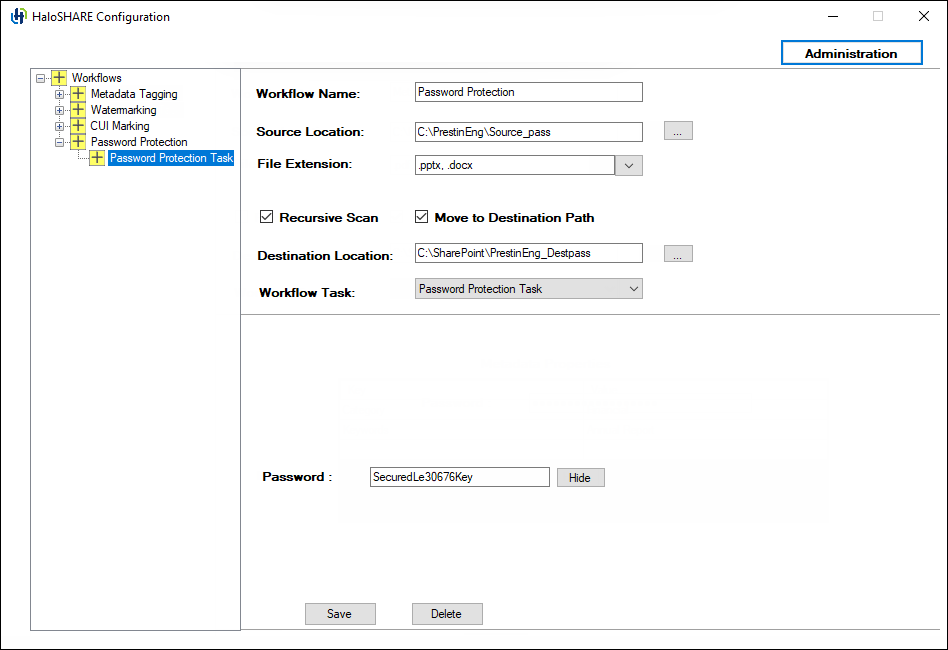Viewport: 948px width, 650px height.
Task: Uncheck the Recursive Scan checkbox
Action: [x=267, y=216]
